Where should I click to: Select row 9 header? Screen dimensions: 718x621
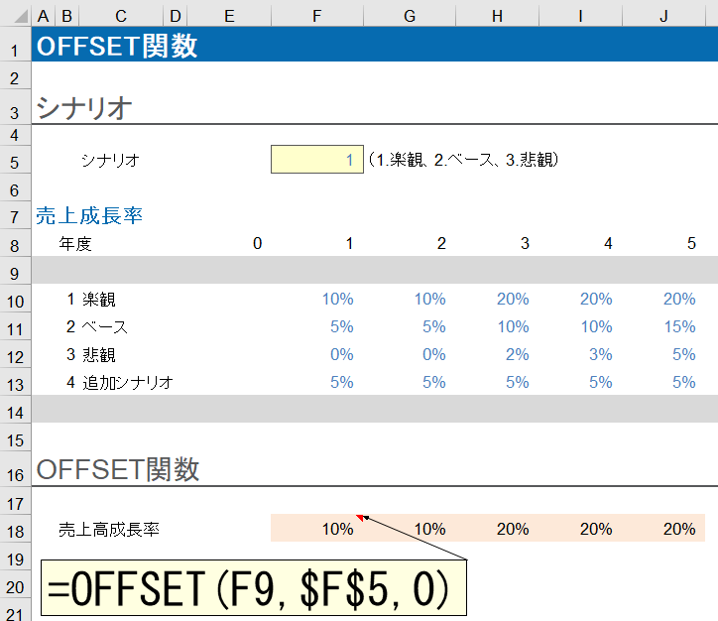15,271
